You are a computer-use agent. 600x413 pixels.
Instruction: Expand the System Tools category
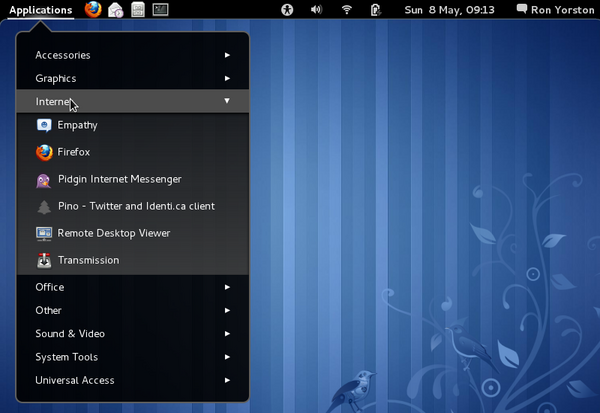point(133,357)
